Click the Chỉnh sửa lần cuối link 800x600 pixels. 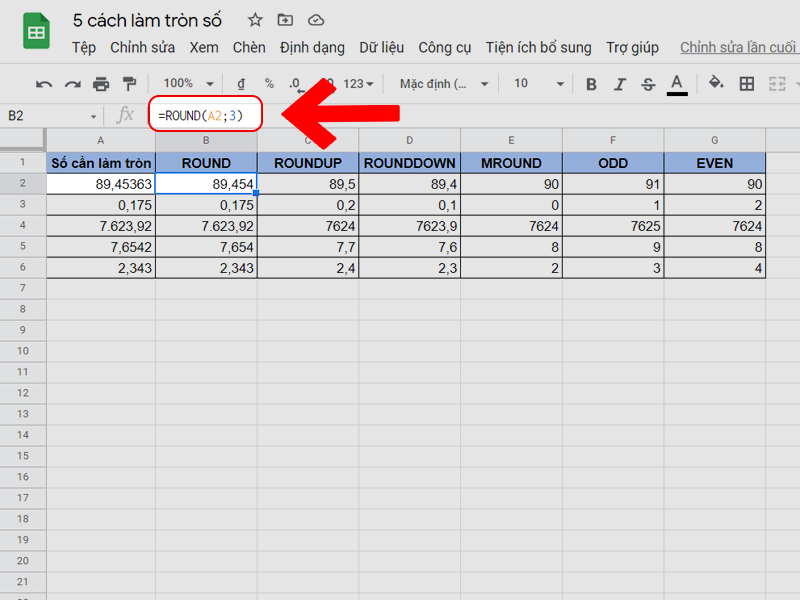click(738, 47)
